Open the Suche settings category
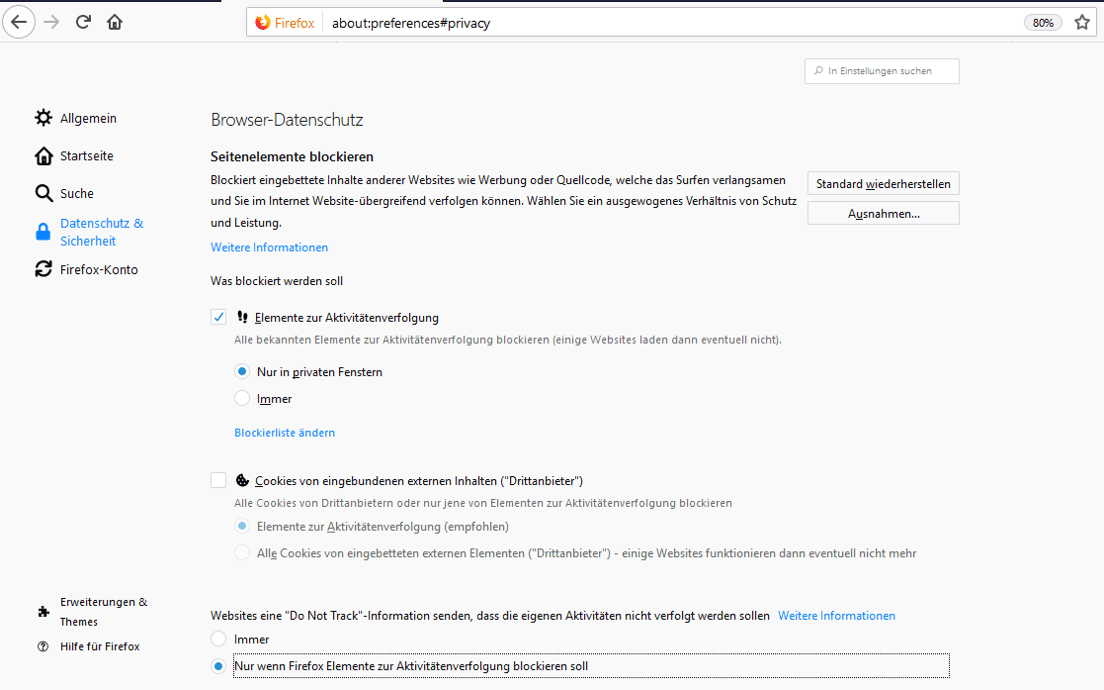Screen dimensions: 1104x690 [65, 193]
